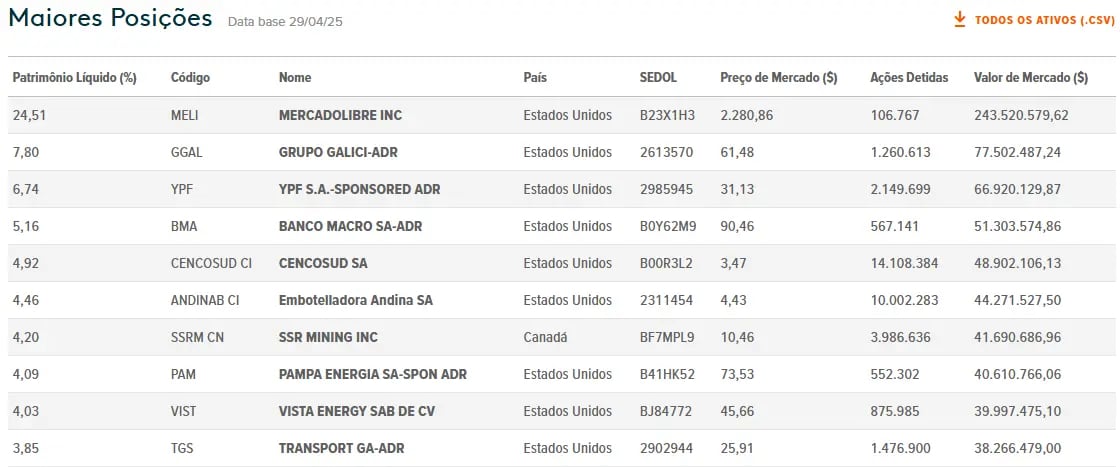1120x467 pixels.
Task: Click the Código column header
Action: pyautogui.click(x=191, y=77)
